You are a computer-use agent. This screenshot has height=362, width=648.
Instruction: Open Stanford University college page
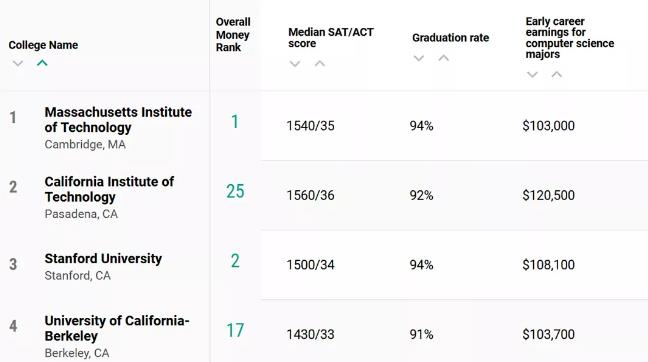pos(103,259)
